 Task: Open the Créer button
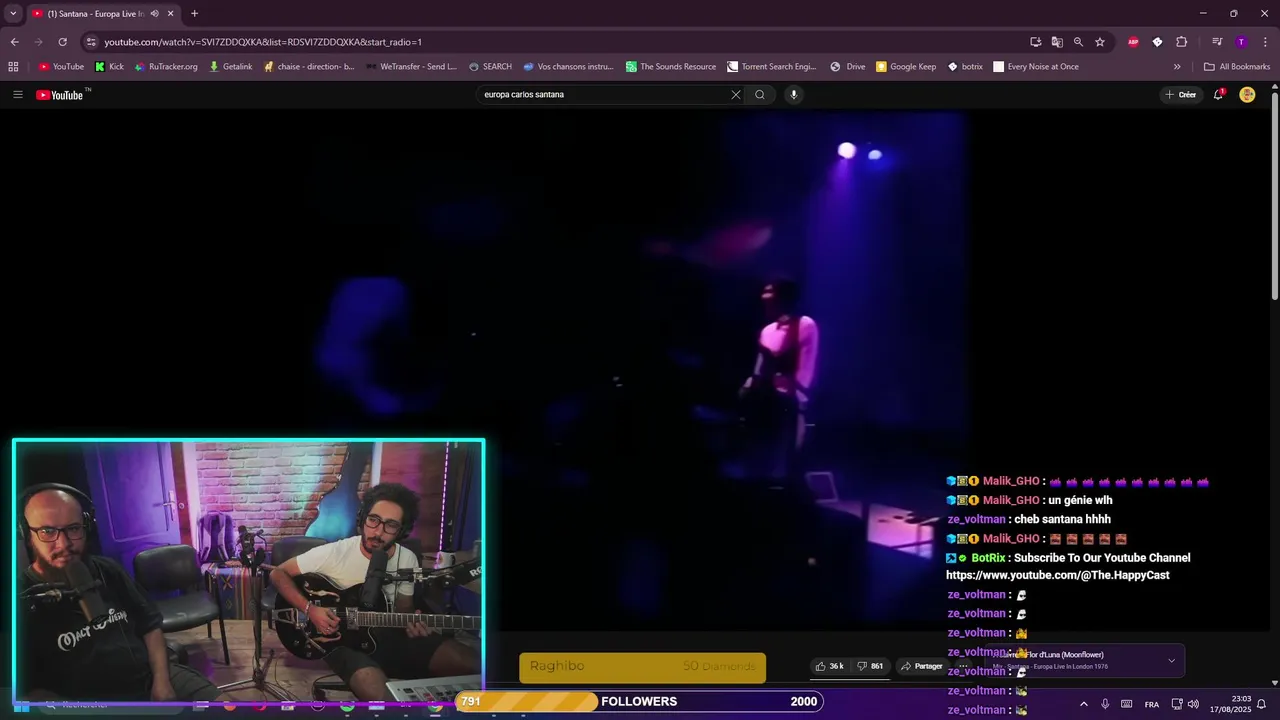click(x=1181, y=95)
